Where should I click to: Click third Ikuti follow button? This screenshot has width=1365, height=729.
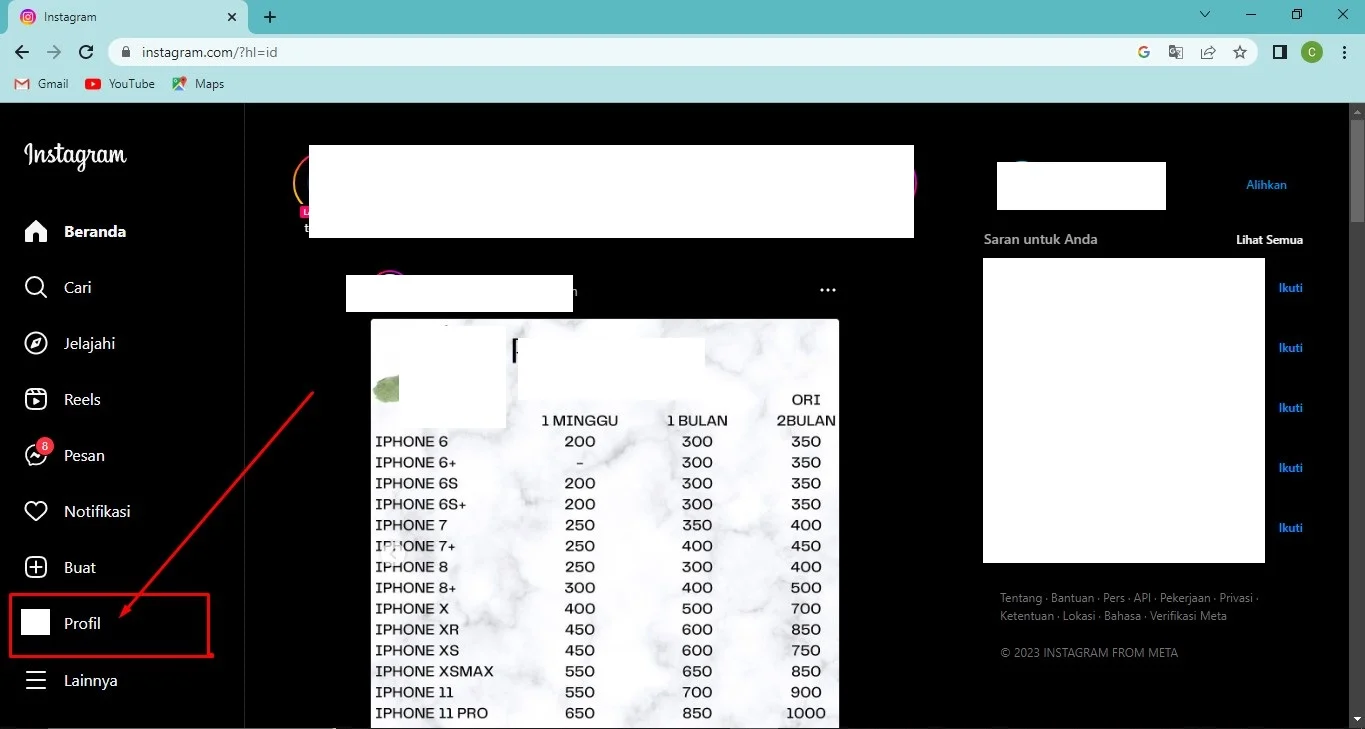tap(1291, 408)
